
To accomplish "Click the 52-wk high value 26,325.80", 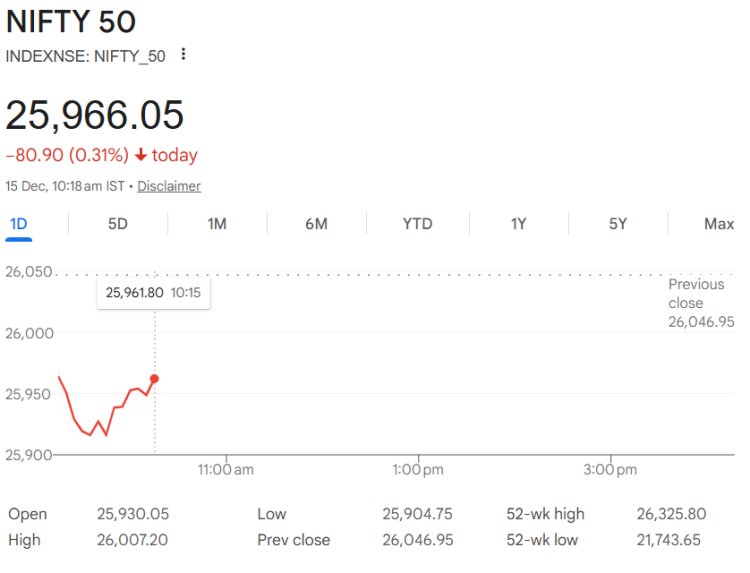I will [671, 514].
